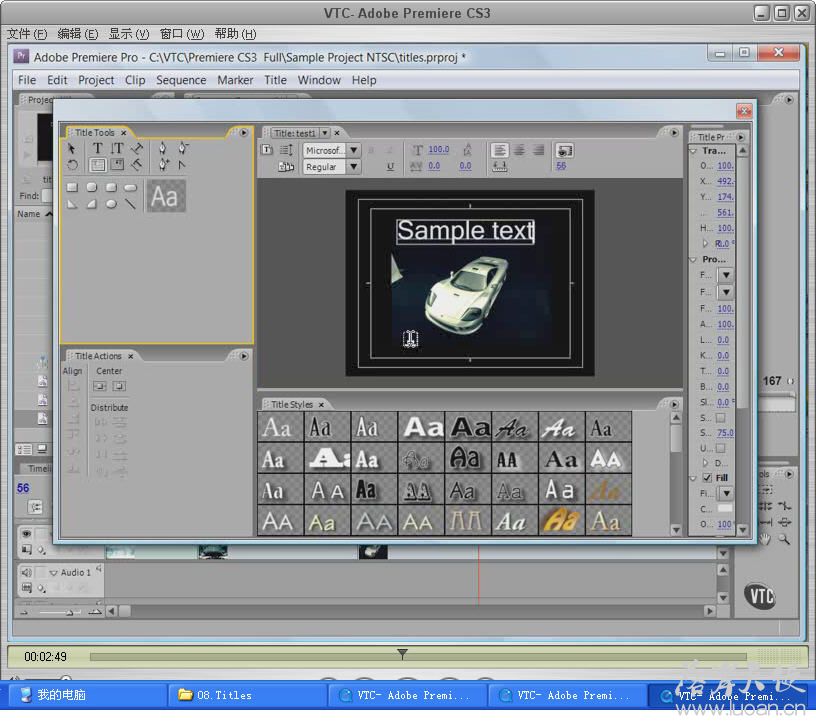The height and width of the screenshot is (725, 816).
Task: Toggle Audio 1 track speaker output
Action: (x=27, y=572)
